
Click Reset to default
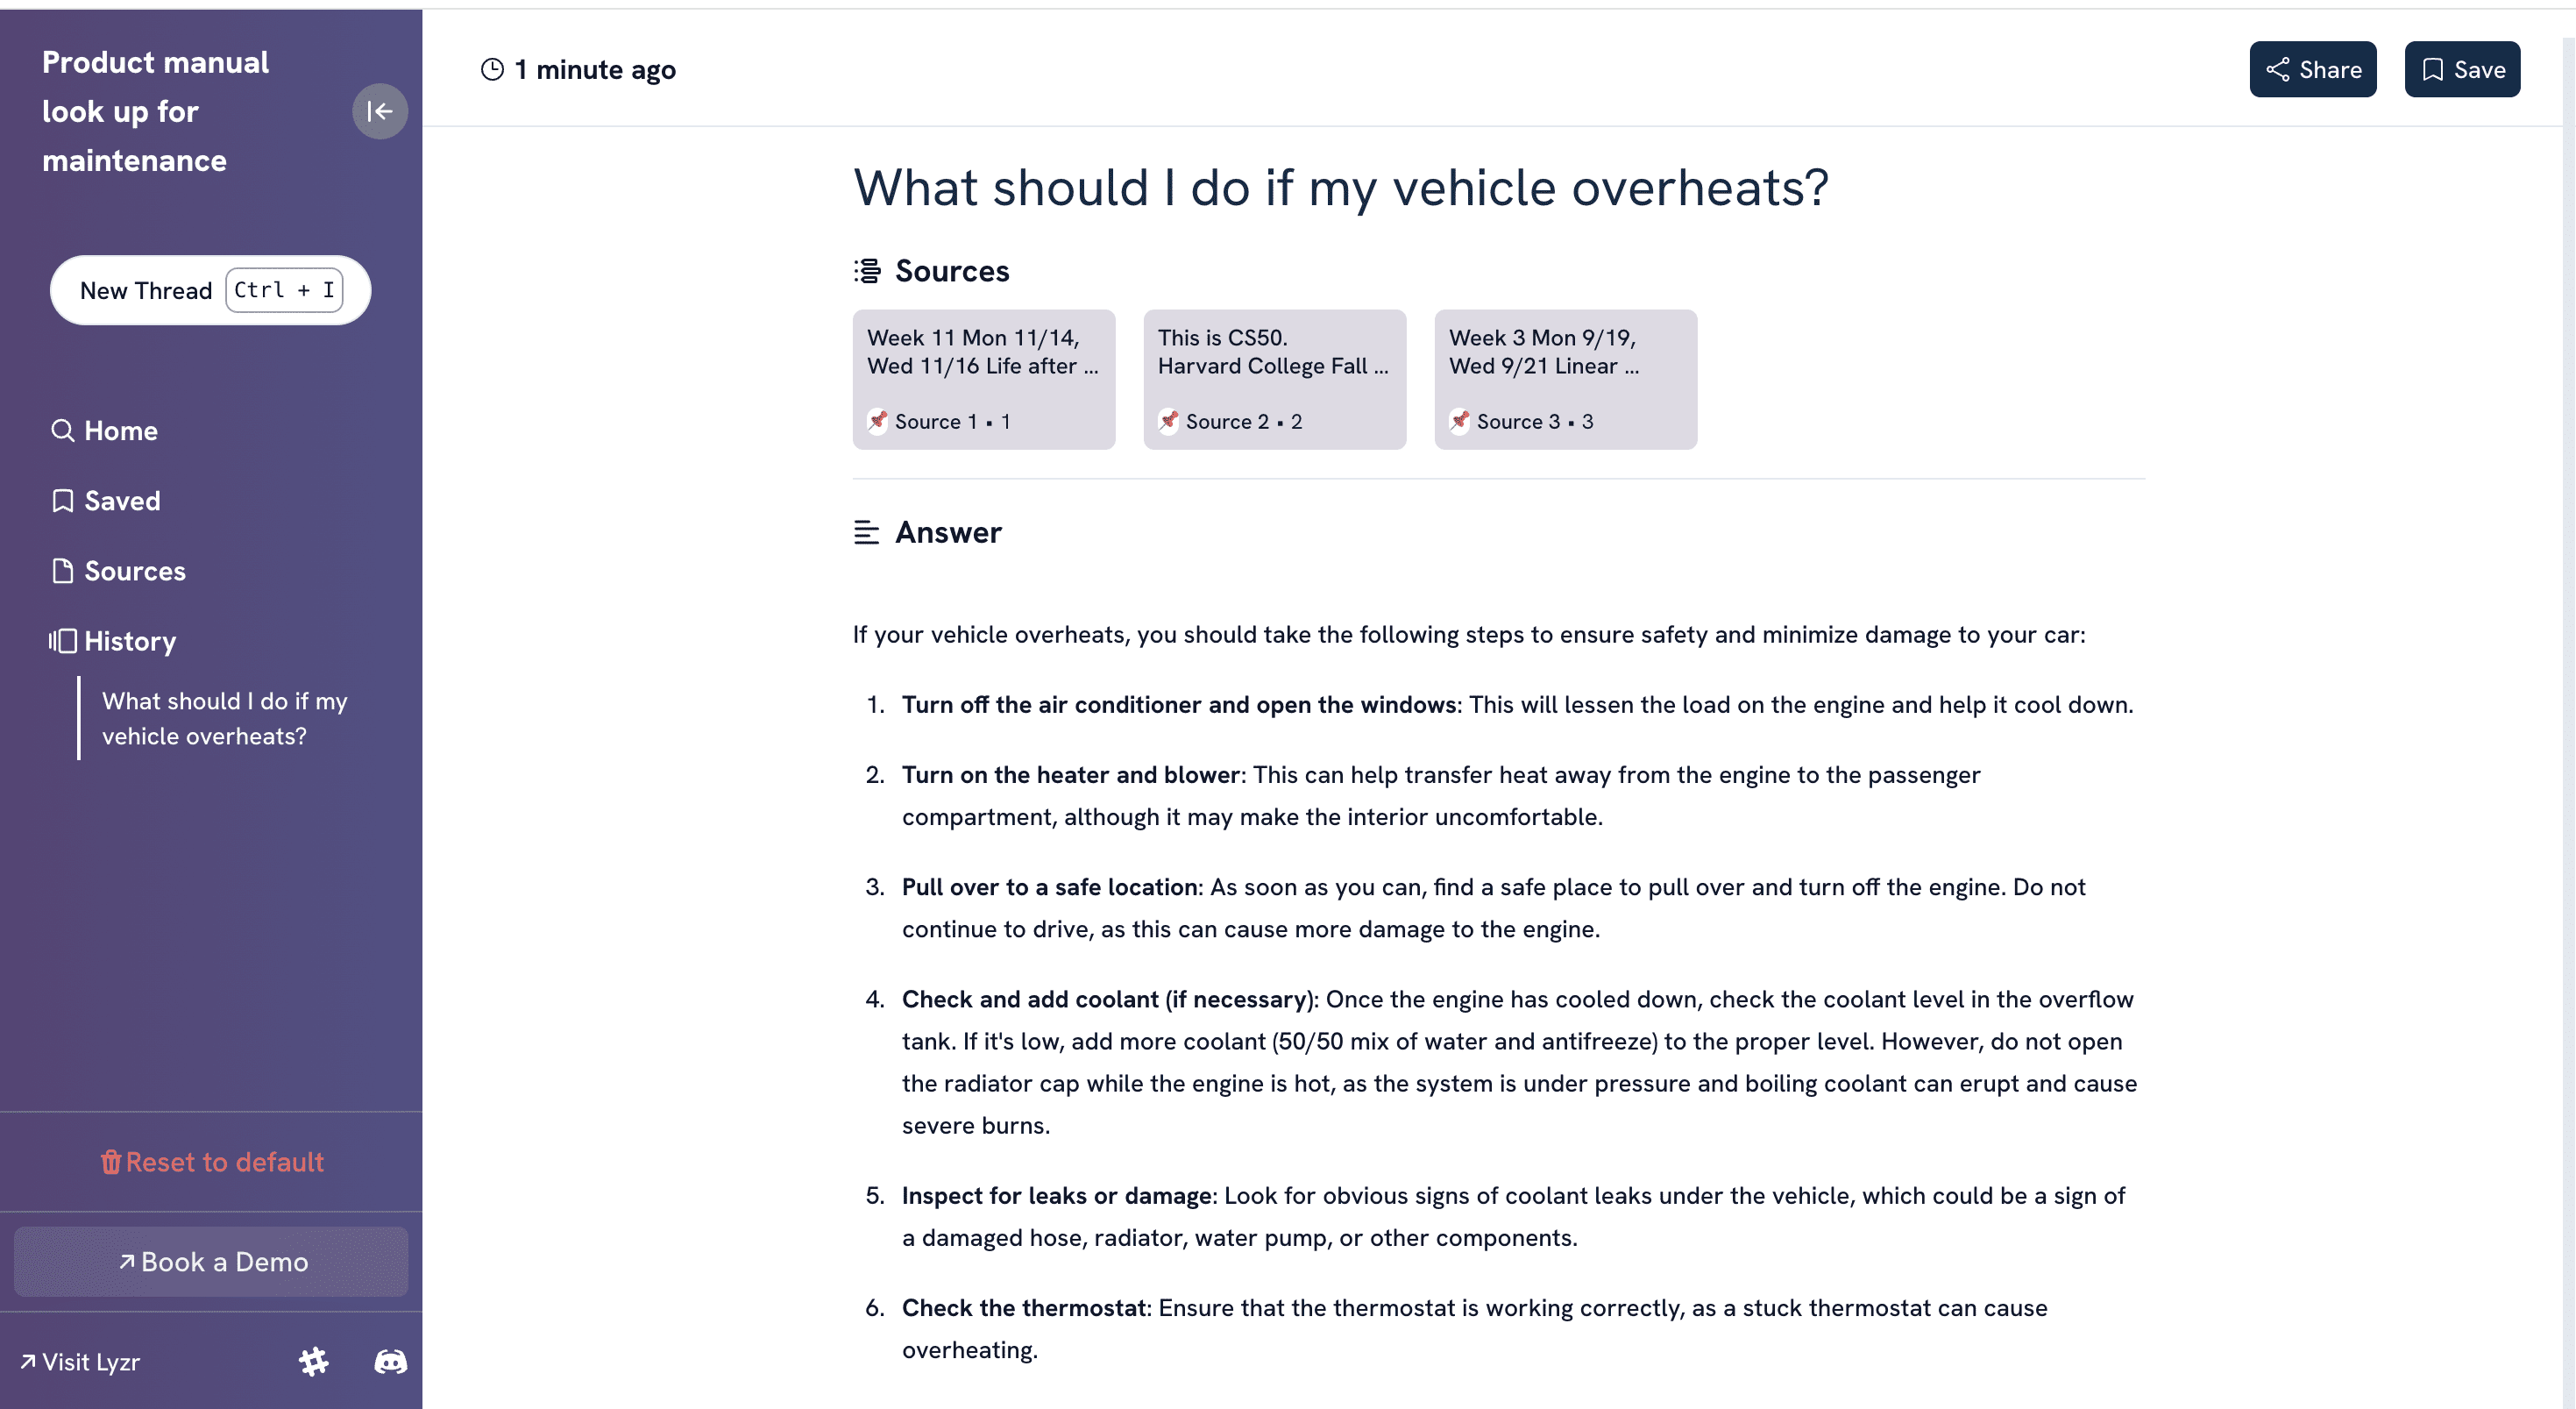[211, 1162]
